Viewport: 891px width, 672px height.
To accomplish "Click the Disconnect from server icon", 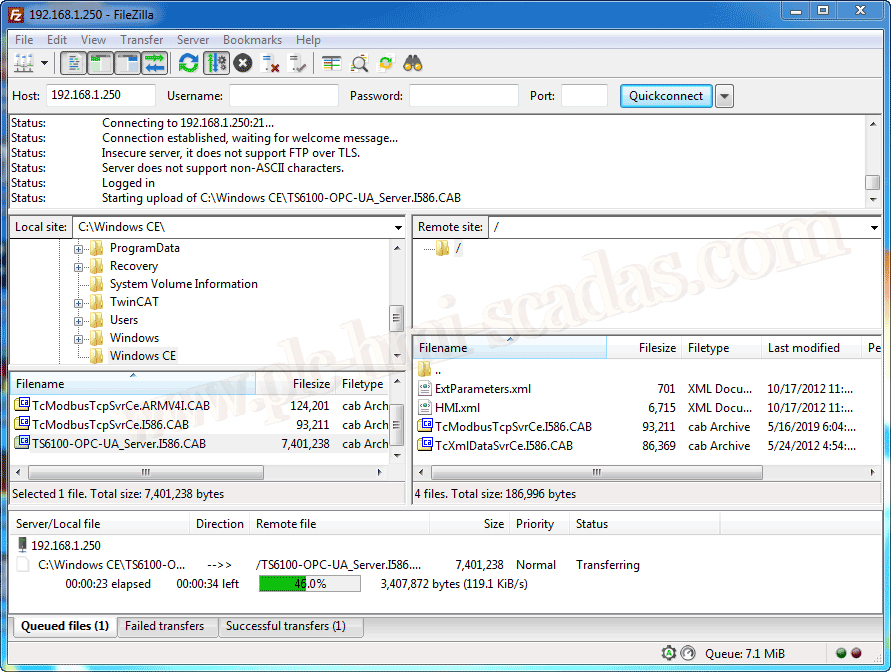I will [270, 64].
